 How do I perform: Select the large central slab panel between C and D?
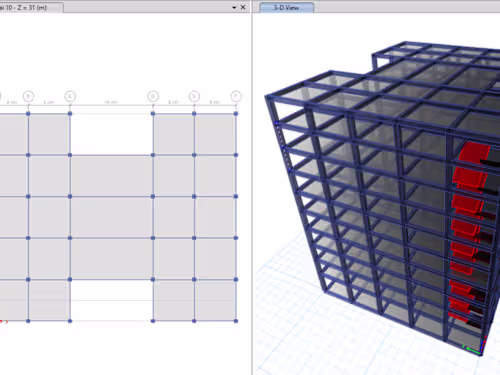[112, 217]
